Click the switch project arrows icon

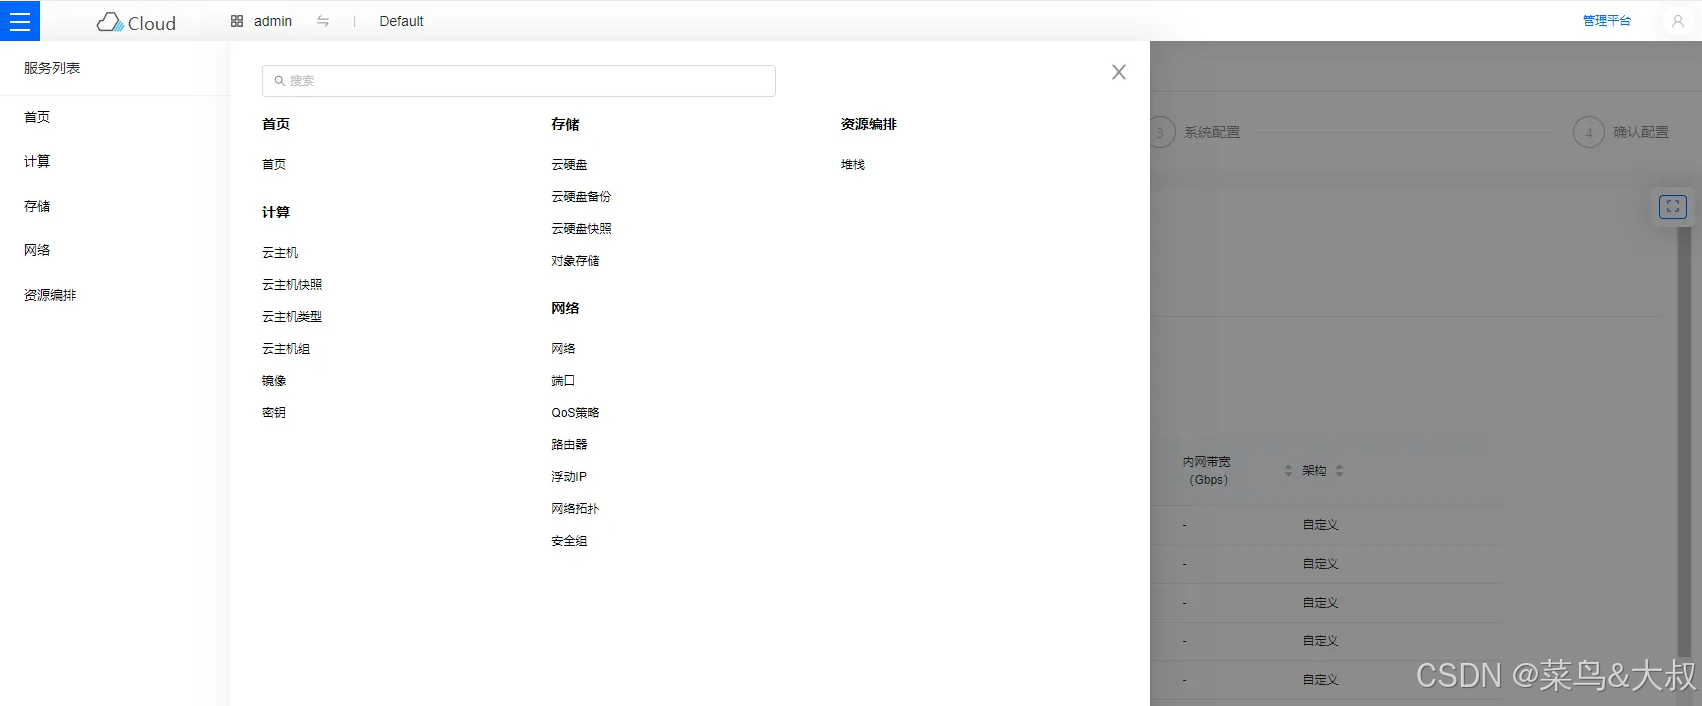(x=323, y=21)
